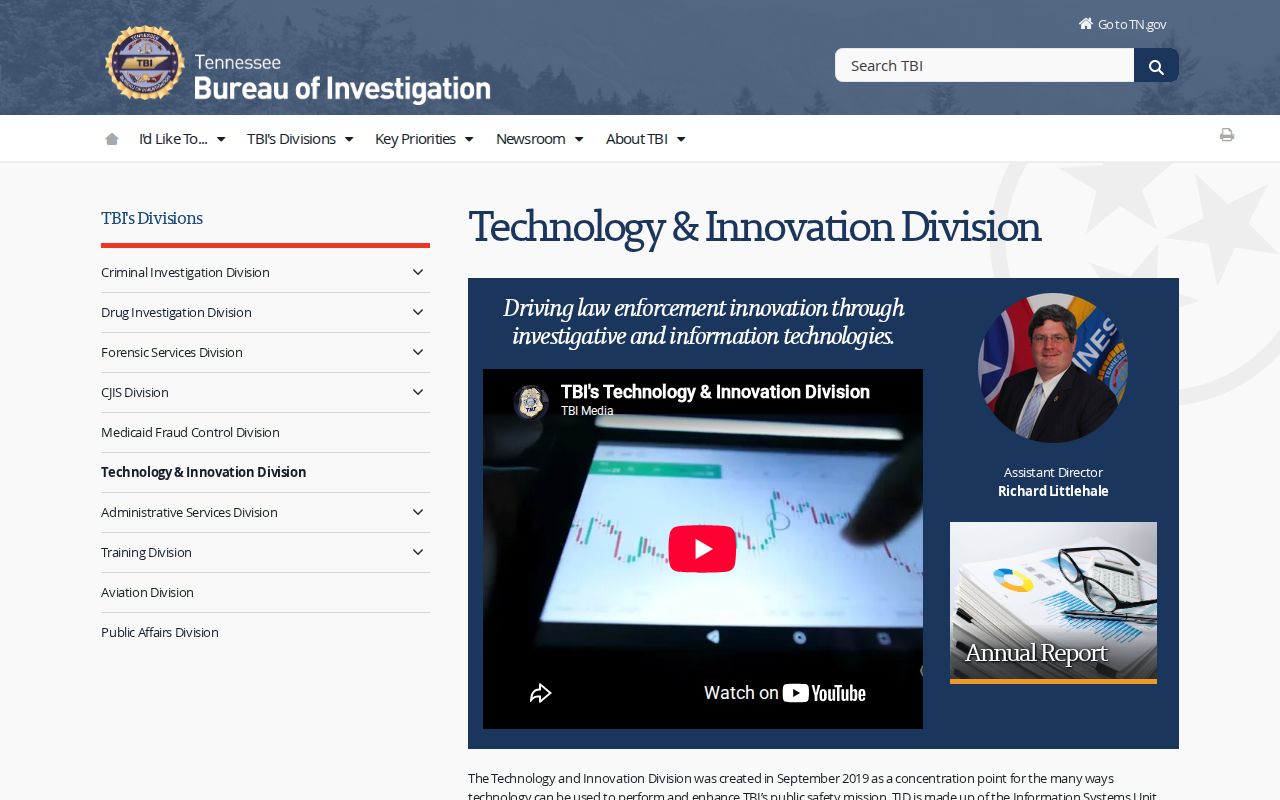Open Criminal Investigation Division link
1280x800 pixels.
pyautogui.click(x=185, y=272)
